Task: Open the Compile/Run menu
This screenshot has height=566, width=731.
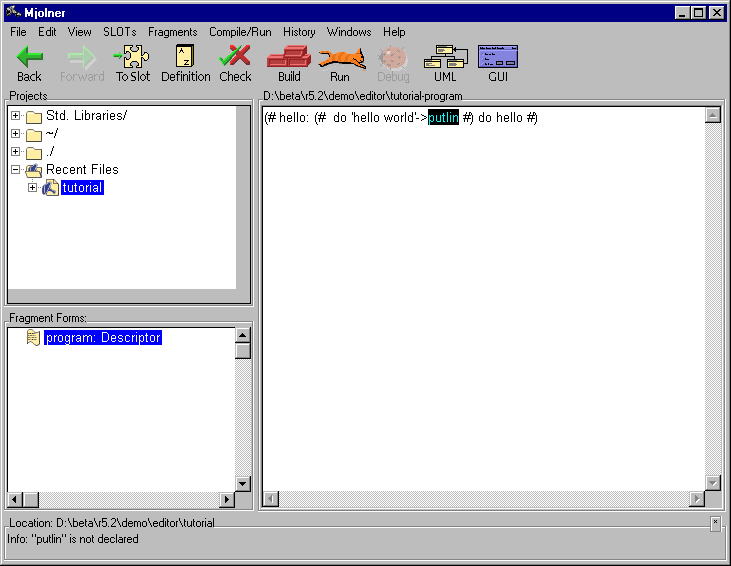Action: coord(240,32)
